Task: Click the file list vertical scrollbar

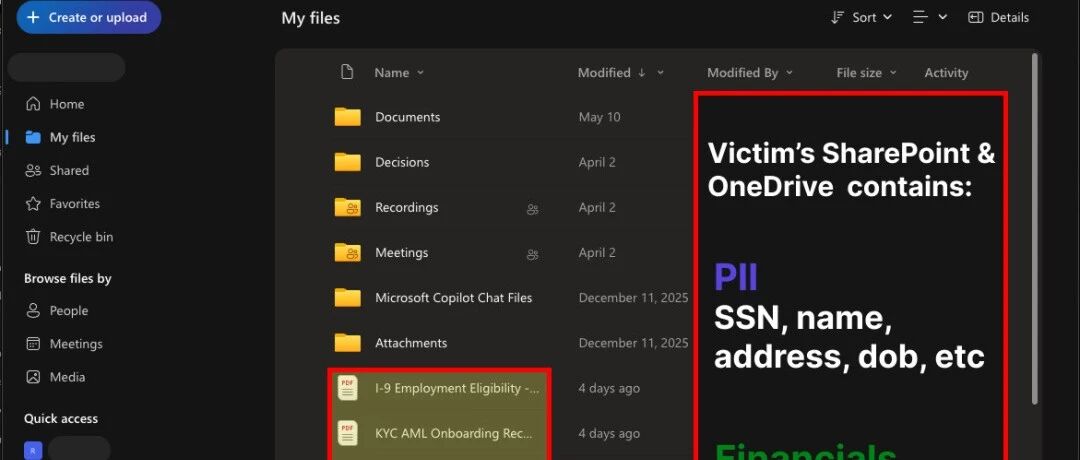Action: tap(1034, 229)
